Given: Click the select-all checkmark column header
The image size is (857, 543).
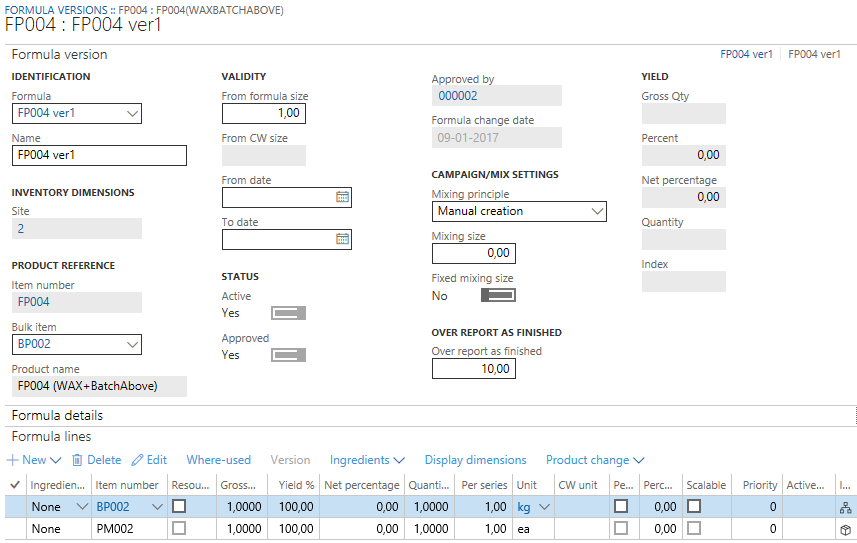Looking at the screenshot, I should pos(15,485).
